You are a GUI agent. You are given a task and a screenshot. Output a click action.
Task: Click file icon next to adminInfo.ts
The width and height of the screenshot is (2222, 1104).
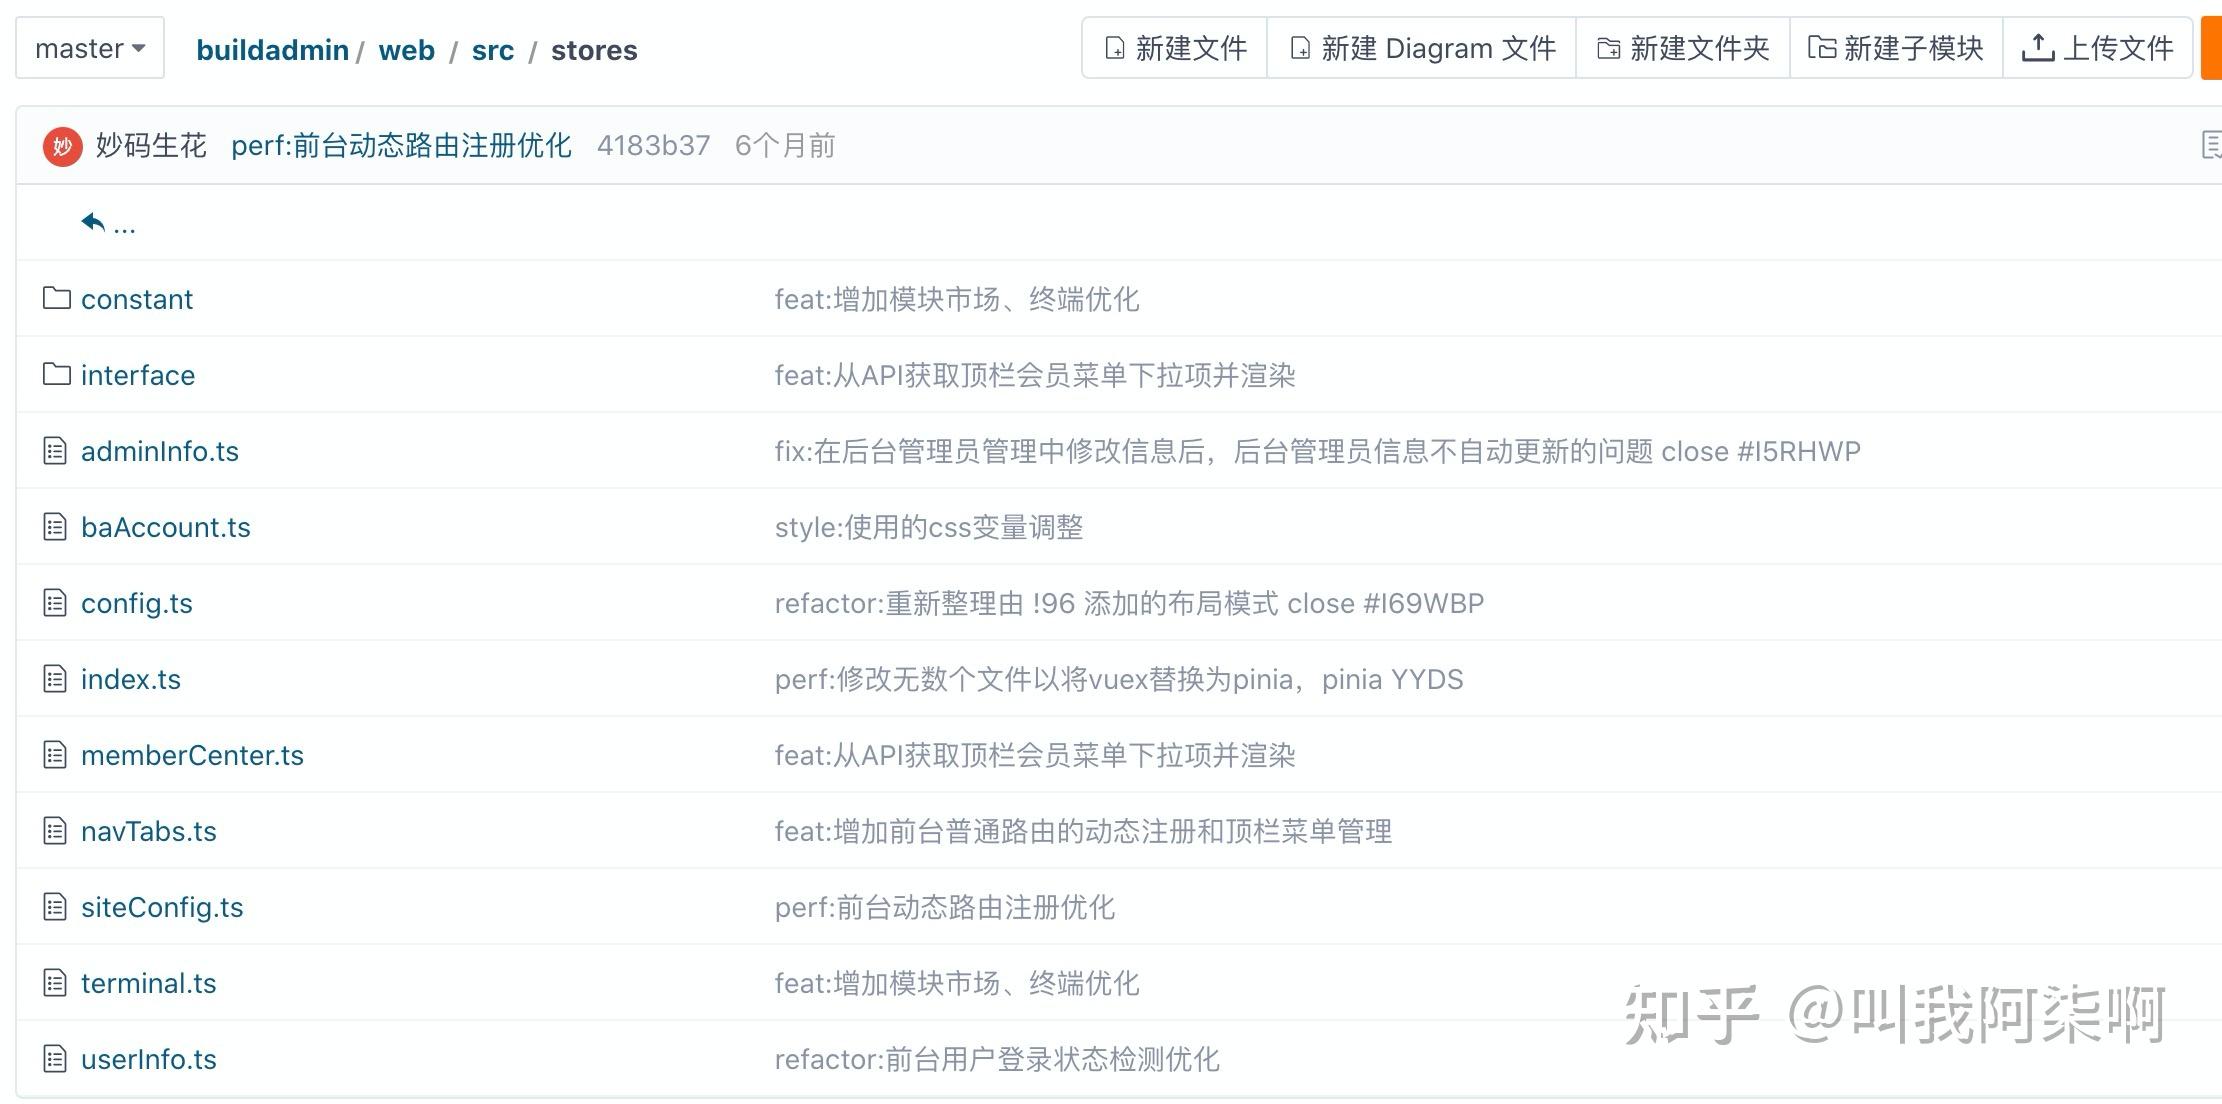point(55,451)
